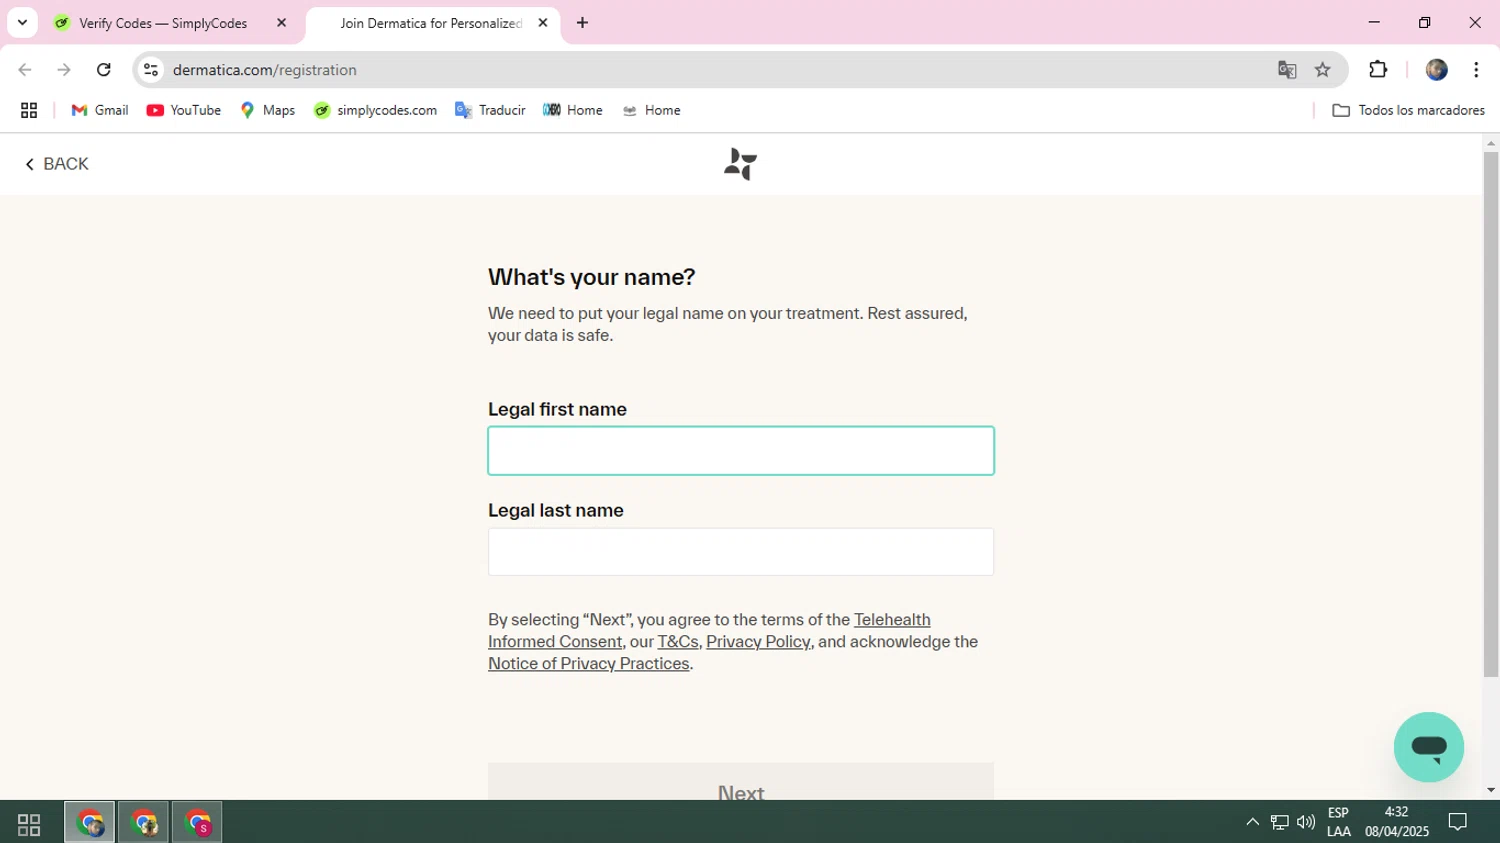Open the Chrome three-dot menu
This screenshot has width=1500, height=843.
[x=1476, y=70]
